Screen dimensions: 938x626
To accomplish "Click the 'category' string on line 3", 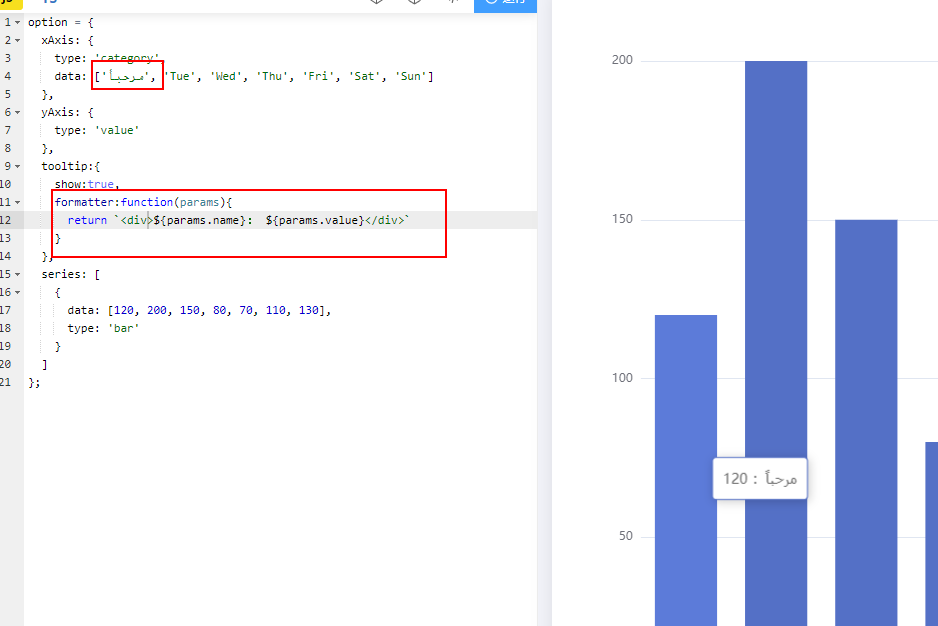I will 127,58.
